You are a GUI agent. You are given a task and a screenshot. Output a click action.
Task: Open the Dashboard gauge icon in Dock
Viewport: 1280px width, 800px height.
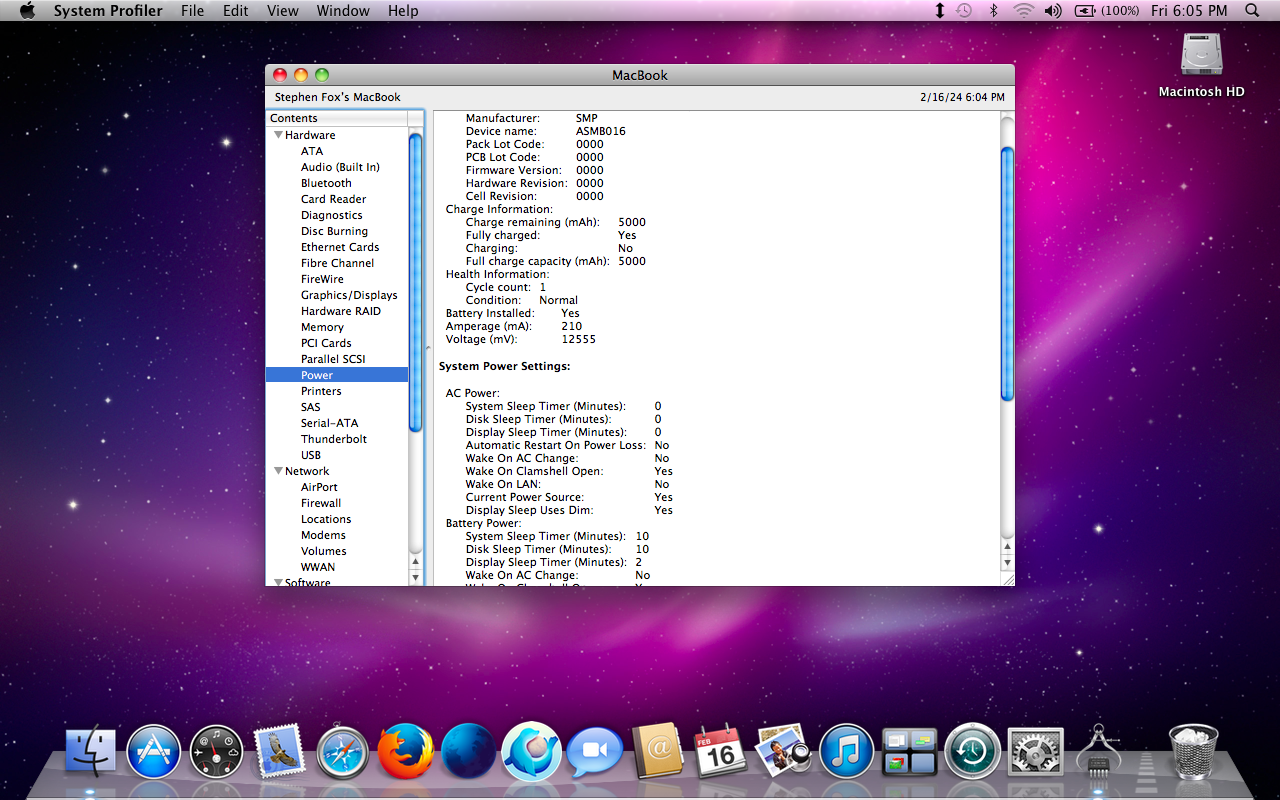point(217,752)
